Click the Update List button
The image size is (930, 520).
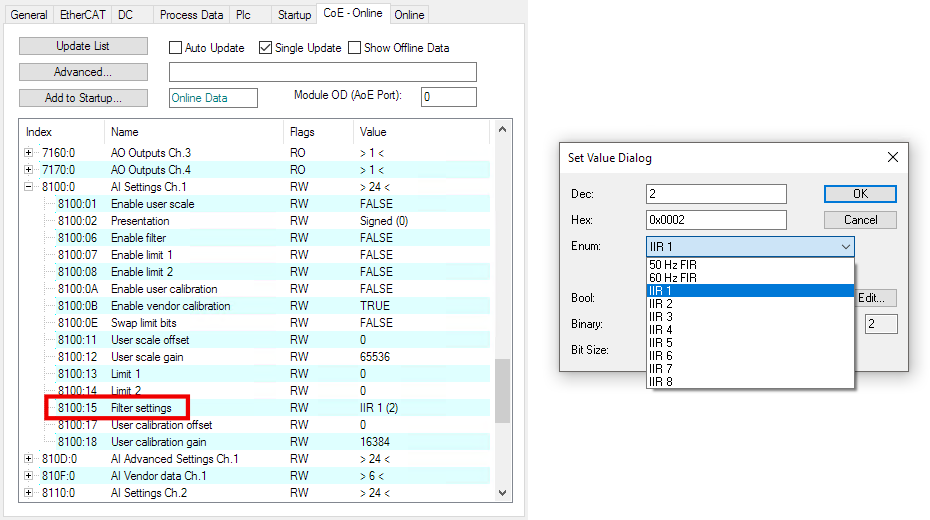click(x=83, y=46)
